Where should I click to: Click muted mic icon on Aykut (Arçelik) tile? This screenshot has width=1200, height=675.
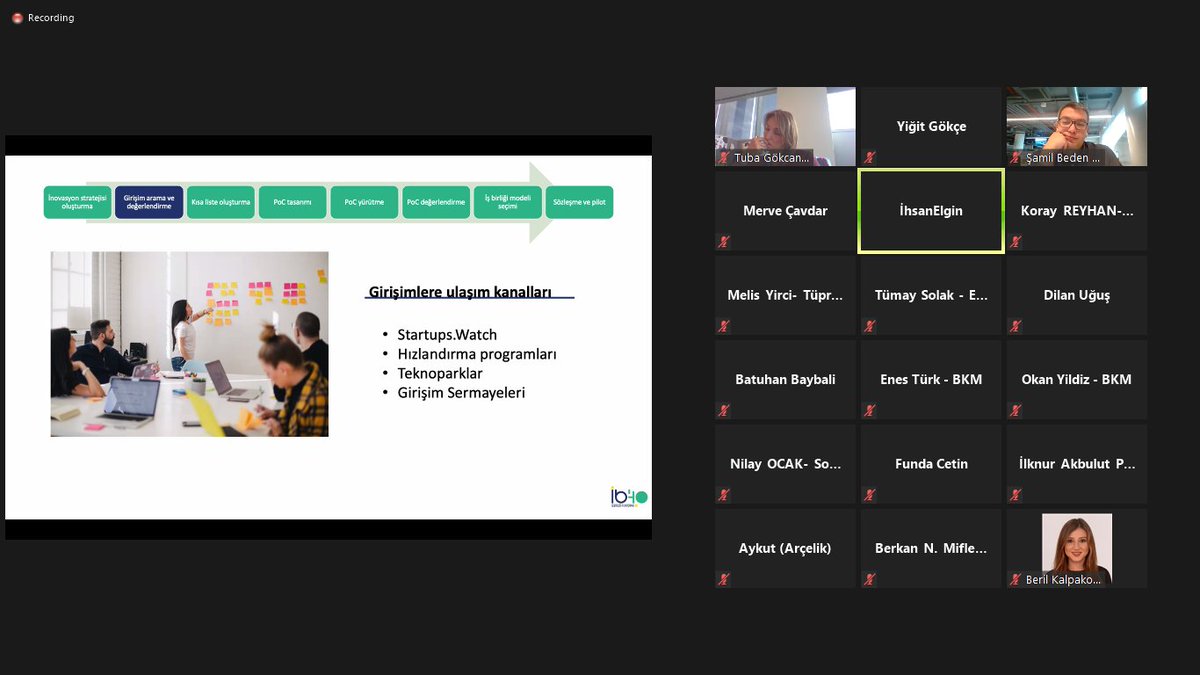(724, 579)
